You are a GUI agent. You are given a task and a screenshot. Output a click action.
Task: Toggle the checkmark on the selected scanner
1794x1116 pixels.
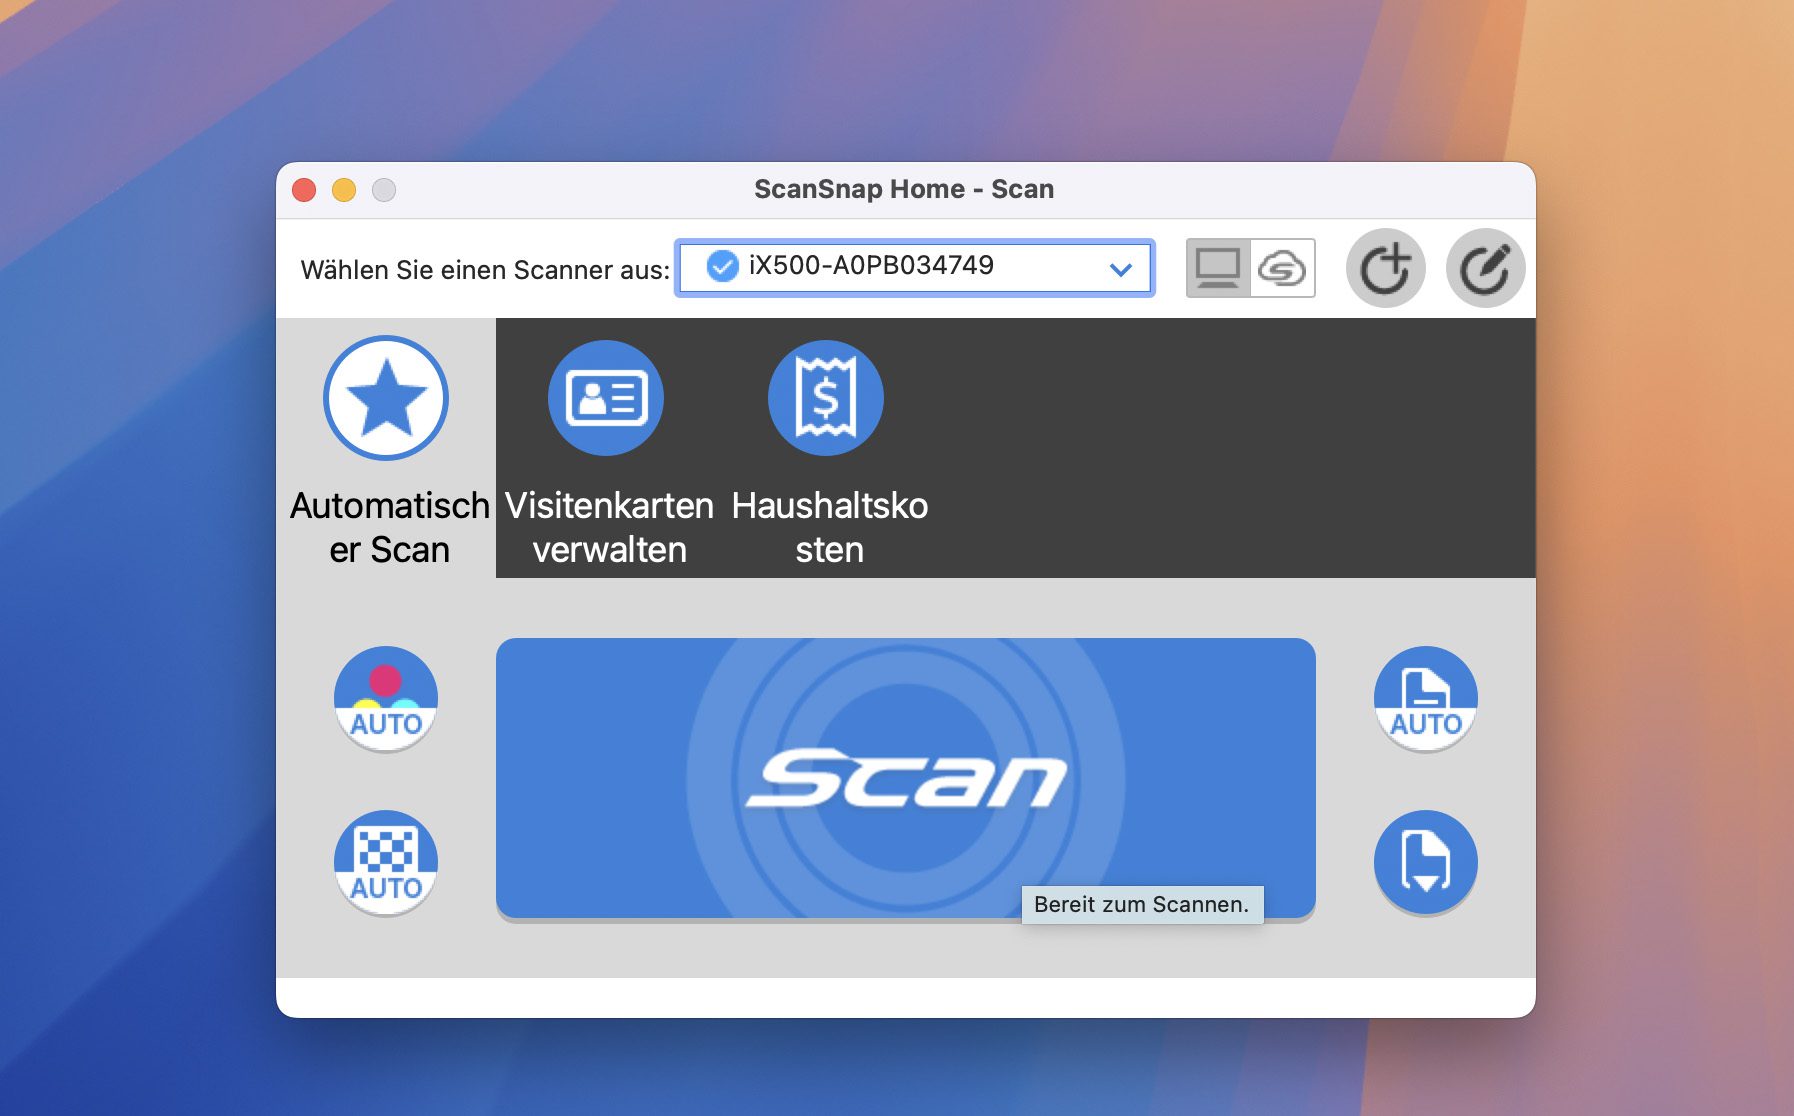click(722, 267)
